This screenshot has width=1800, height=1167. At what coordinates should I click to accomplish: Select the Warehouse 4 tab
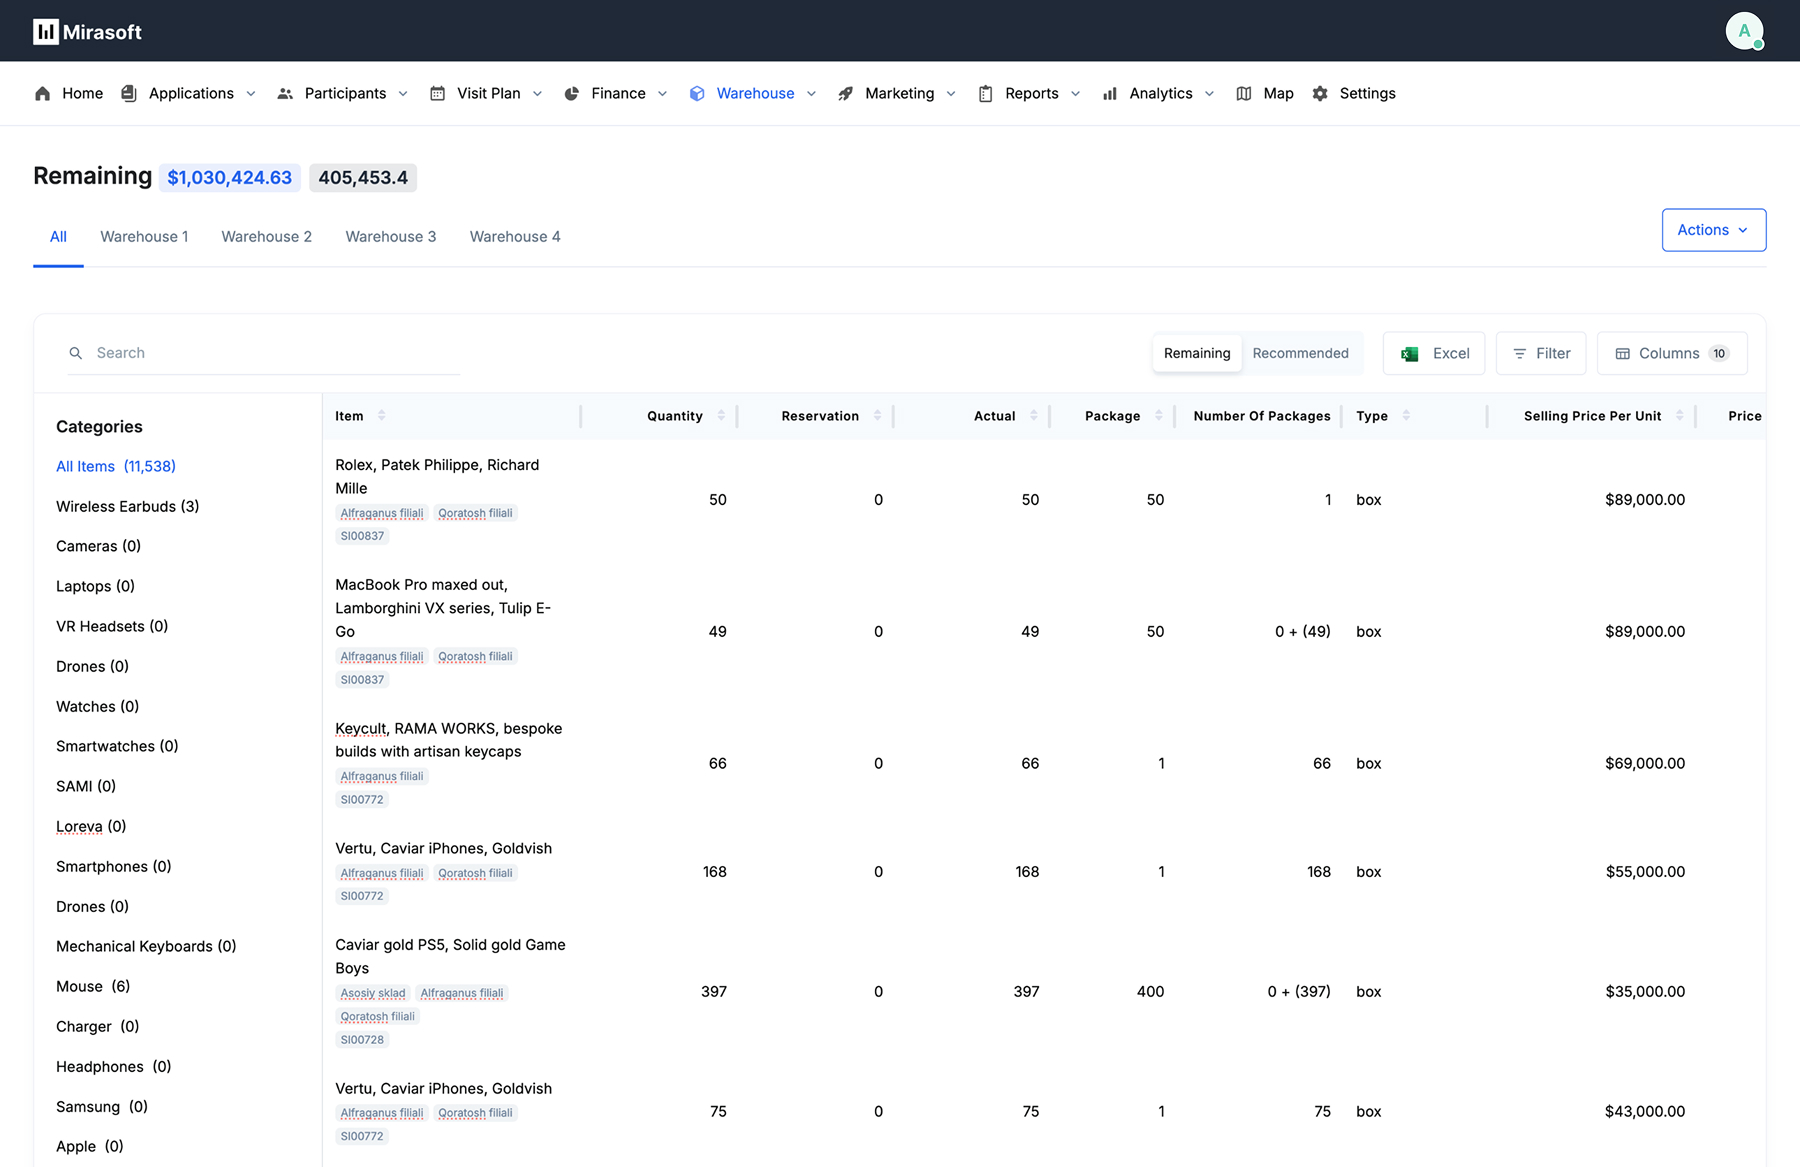515,237
